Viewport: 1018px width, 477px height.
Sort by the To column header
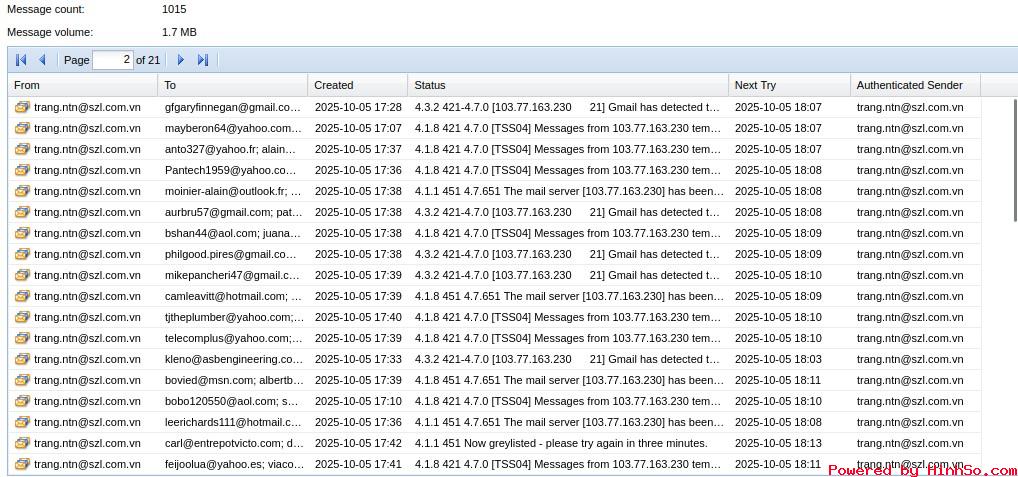coord(232,85)
